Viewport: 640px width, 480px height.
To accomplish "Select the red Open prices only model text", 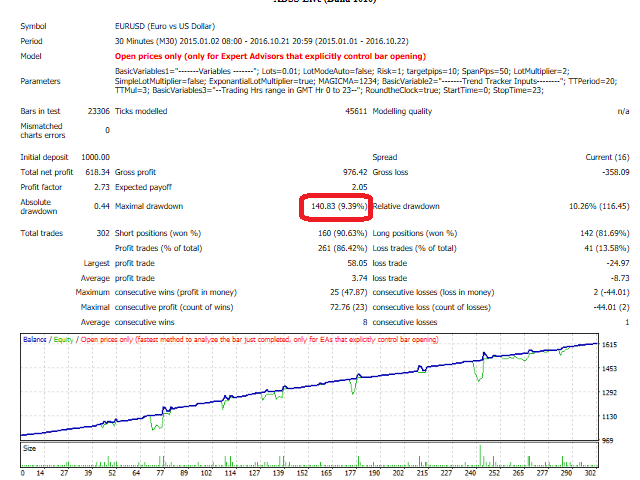I will tap(270, 56).
